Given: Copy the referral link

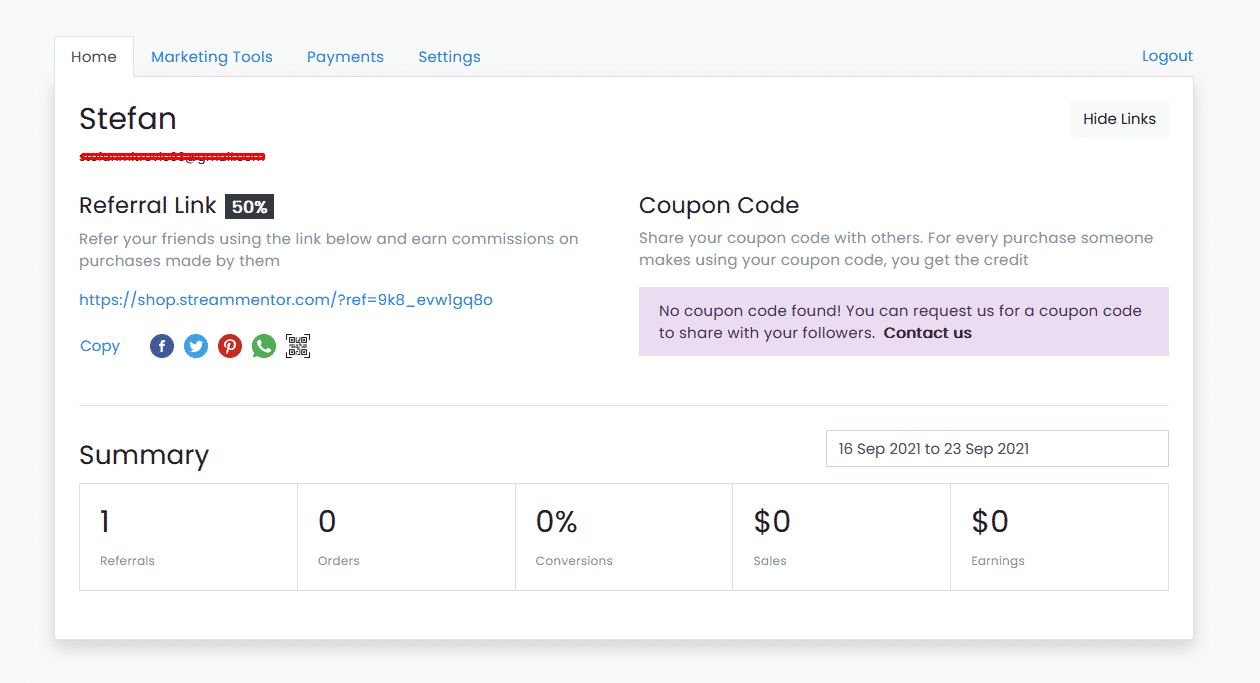Looking at the screenshot, I should click(100, 346).
